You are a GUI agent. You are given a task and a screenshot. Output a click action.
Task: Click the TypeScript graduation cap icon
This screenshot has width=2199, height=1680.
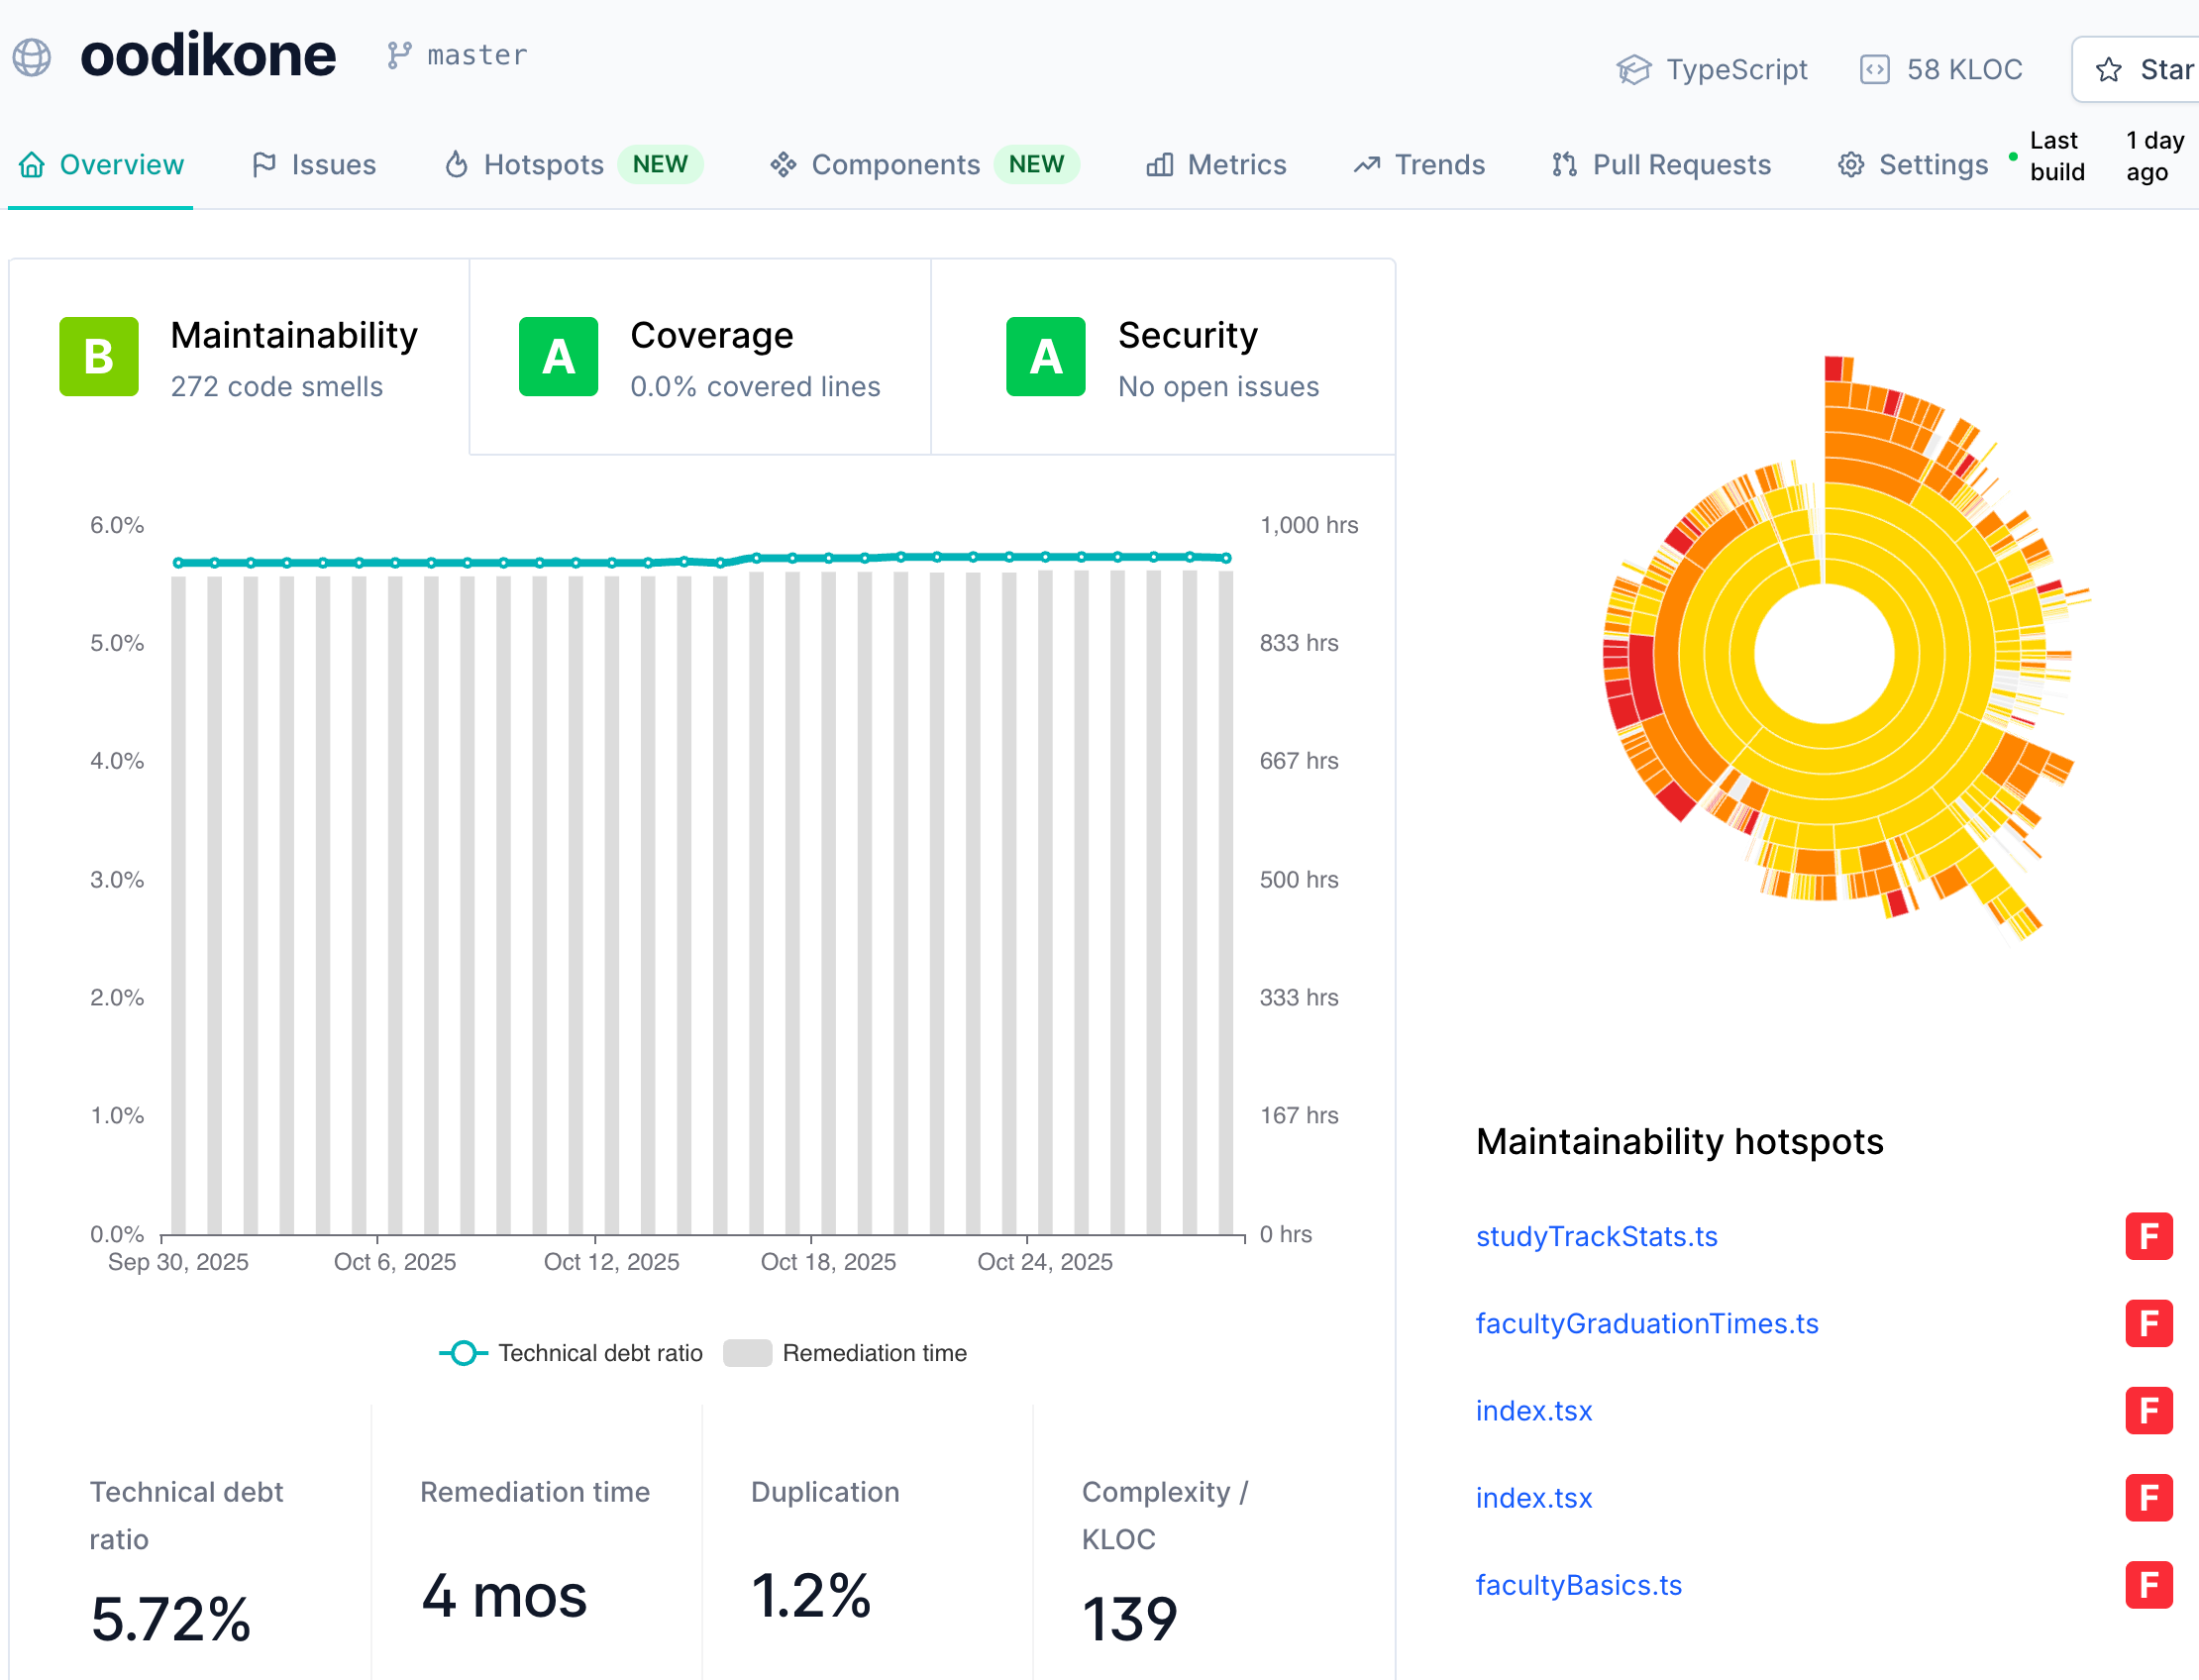pos(1633,70)
